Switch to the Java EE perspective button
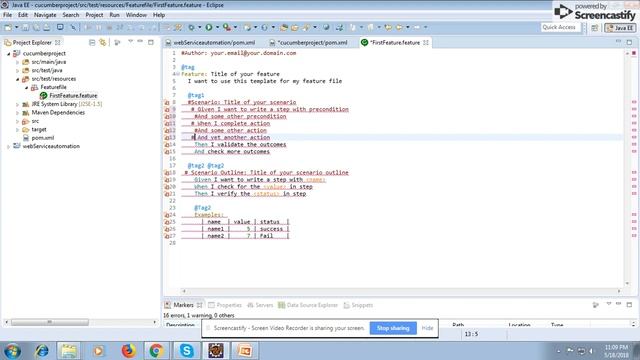Viewport: 640px width, 360px height. click(620, 28)
